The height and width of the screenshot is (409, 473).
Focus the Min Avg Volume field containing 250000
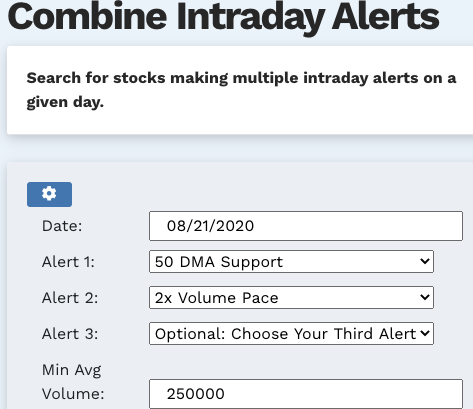click(306, 394)
